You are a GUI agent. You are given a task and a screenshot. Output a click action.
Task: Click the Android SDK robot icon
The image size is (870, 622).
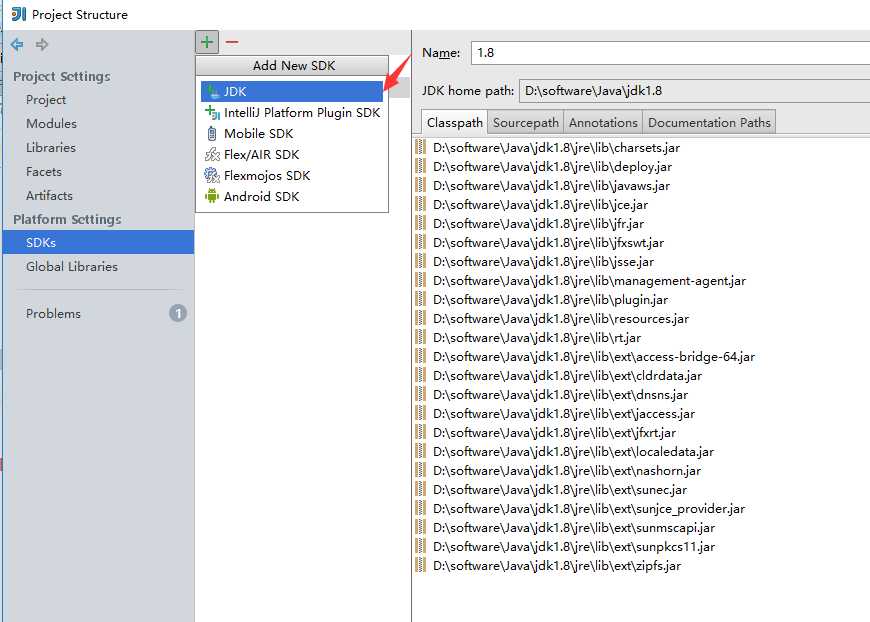tap(212, 196)
